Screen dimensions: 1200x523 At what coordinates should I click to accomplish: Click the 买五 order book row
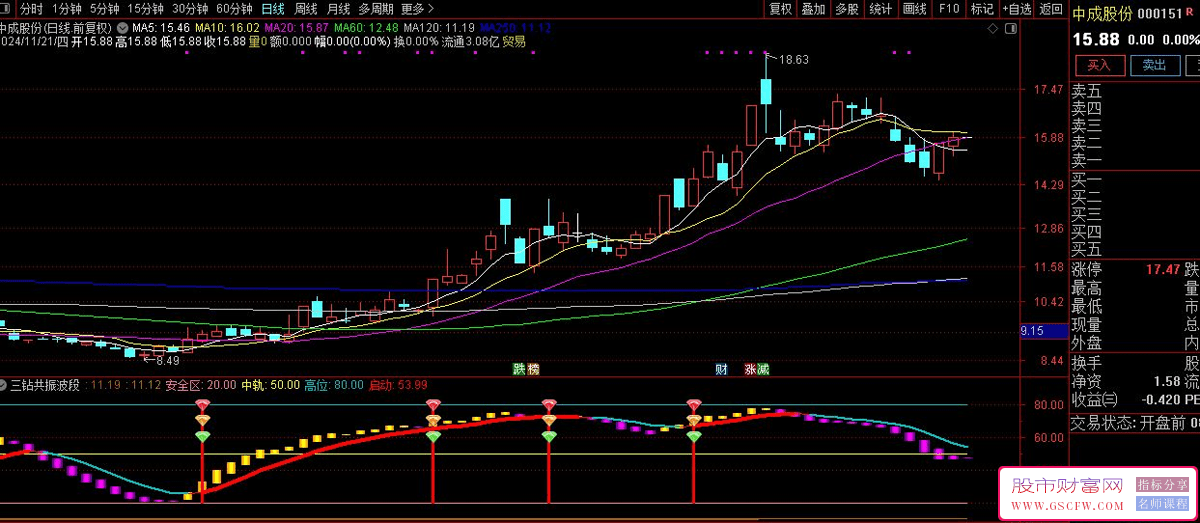[x=1135, y=249]
